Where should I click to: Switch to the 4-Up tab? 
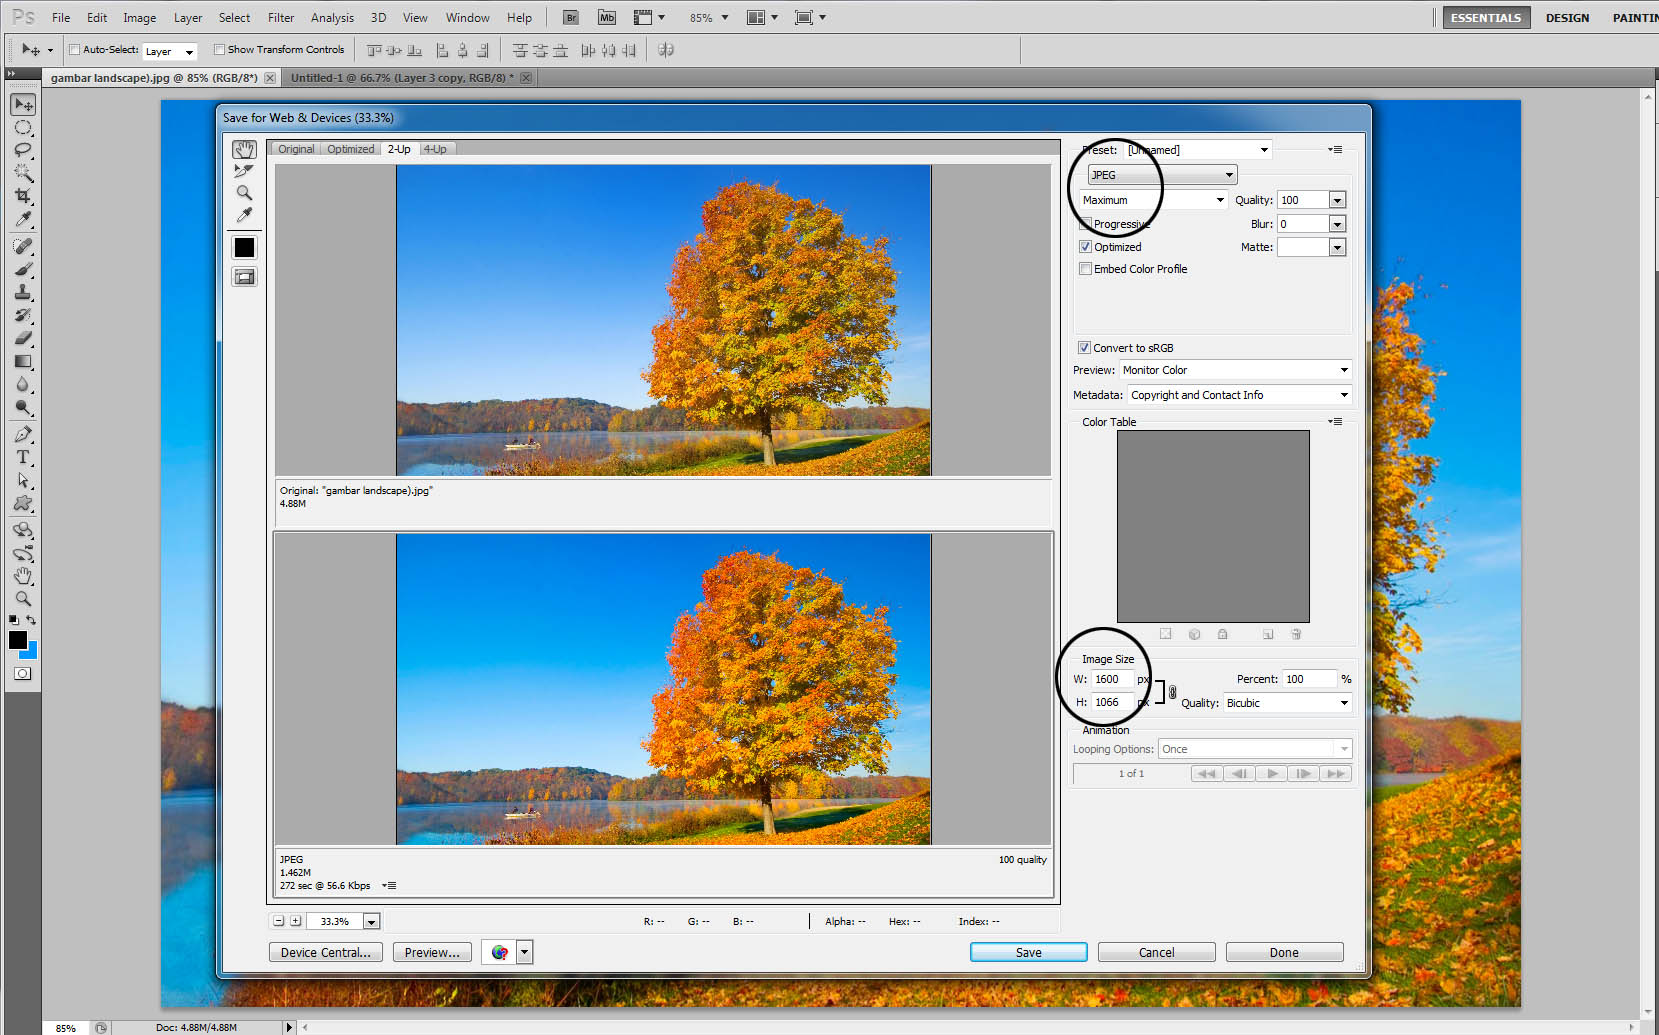436,148
